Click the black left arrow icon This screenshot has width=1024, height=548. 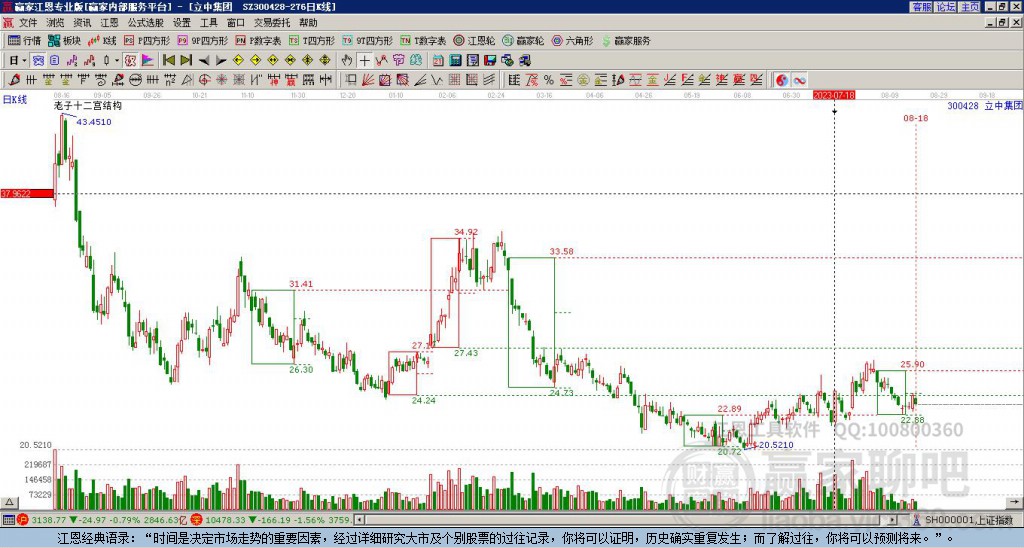(204, 60)
